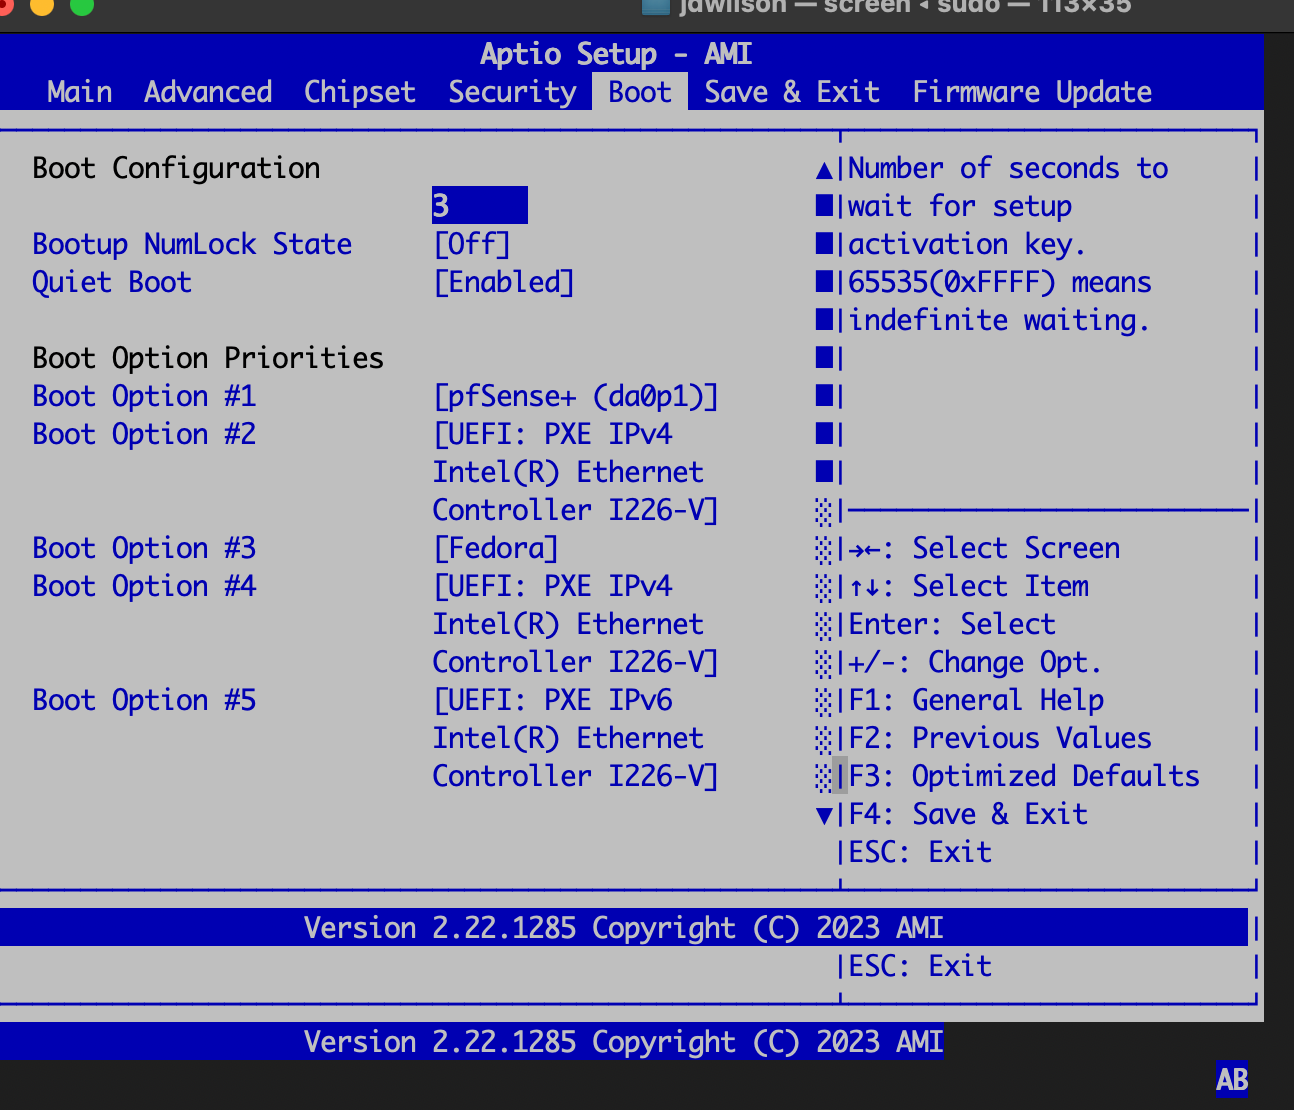This screenshot has width=1294, height=1110.
Task: Select Boot Option #3 label
Action: tap(144, 548)
